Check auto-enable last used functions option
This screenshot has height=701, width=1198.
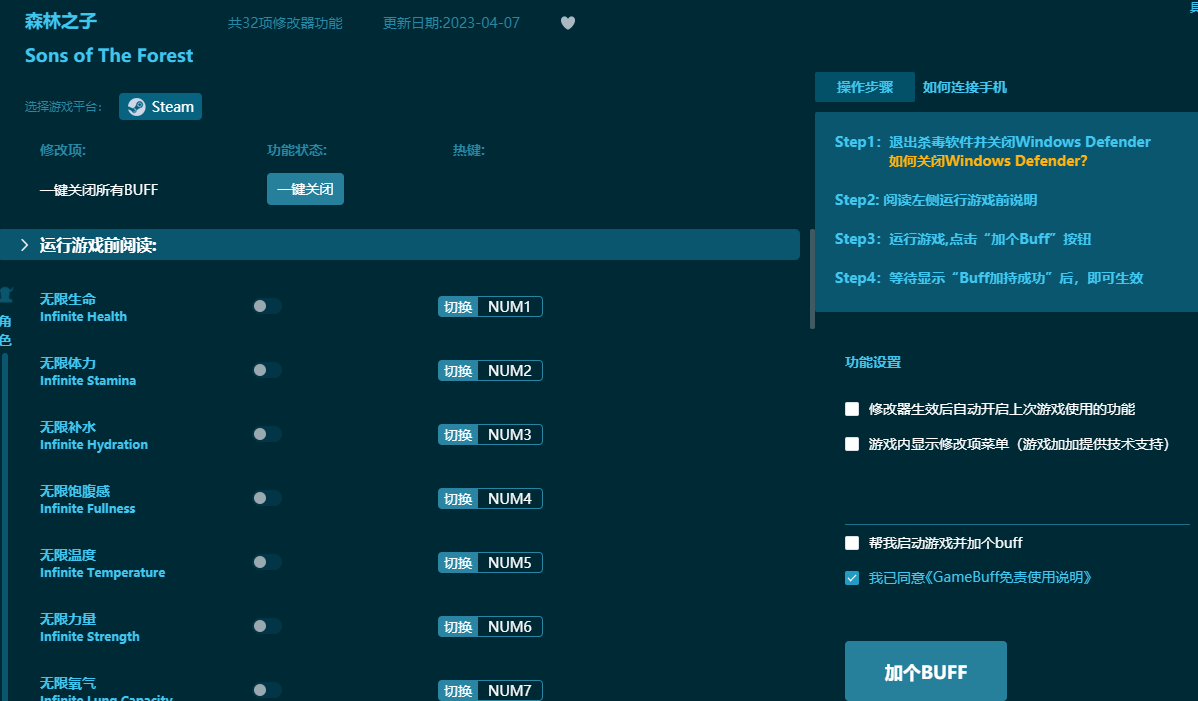pos(852,409)
